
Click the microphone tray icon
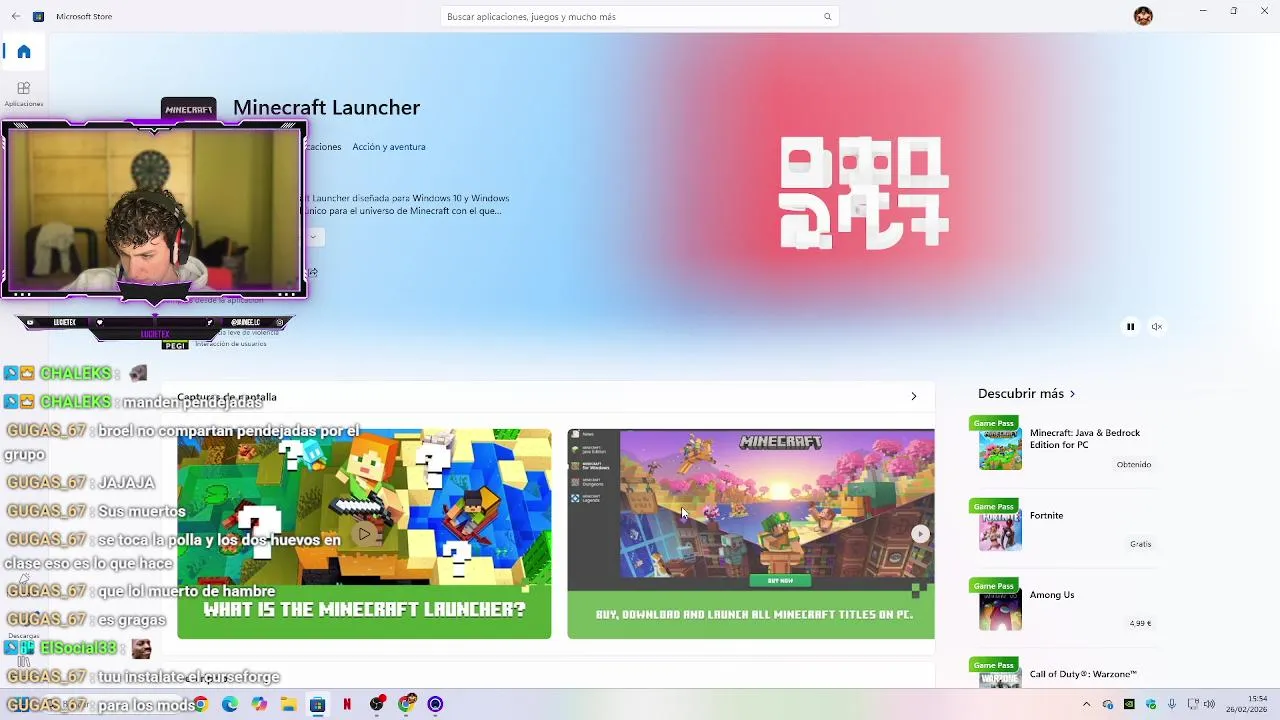(1172, 704)
